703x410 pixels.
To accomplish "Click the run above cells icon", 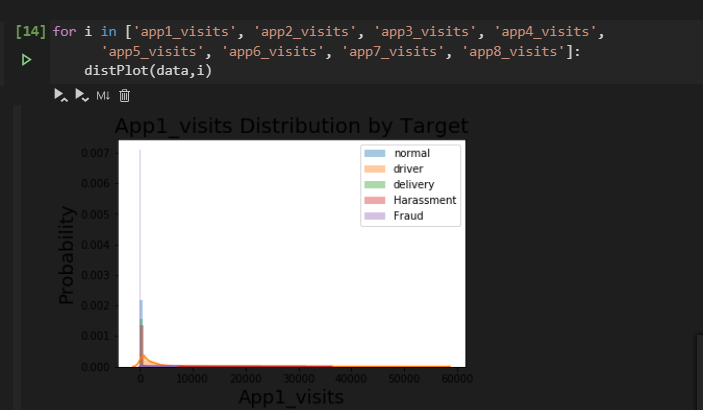I will [x=61, y=95].
